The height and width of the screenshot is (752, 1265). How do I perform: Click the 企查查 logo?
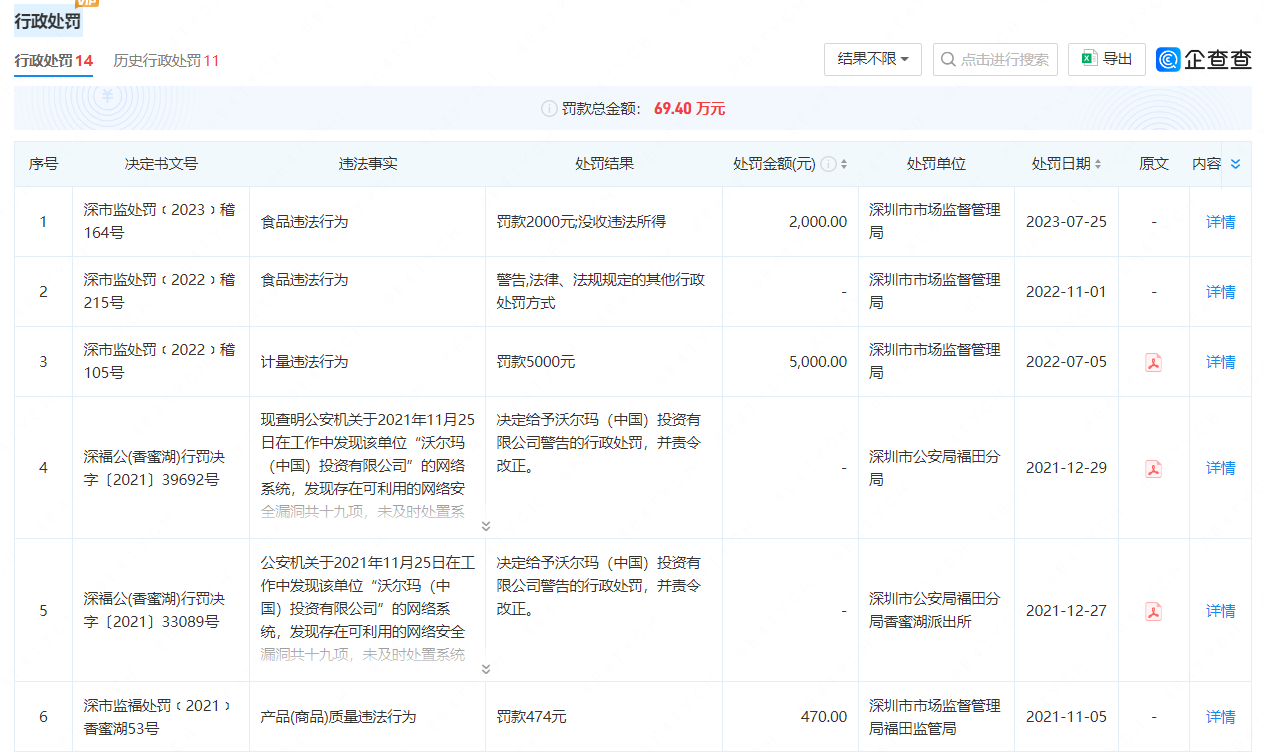(x=1204, y=60)
